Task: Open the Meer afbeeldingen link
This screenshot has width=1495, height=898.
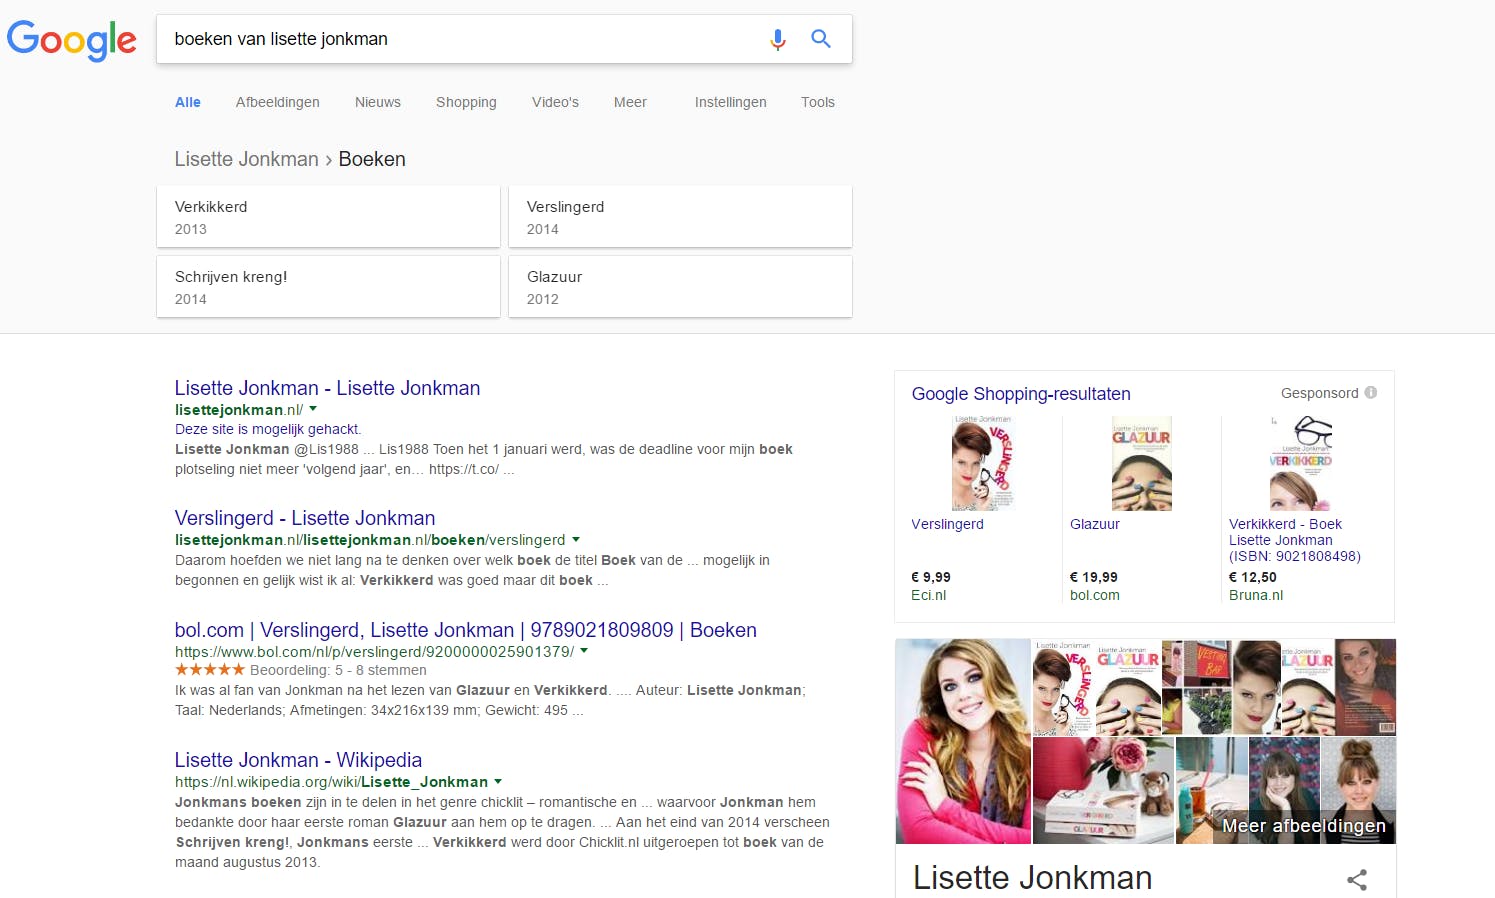Action: (x=1304, y=826)
